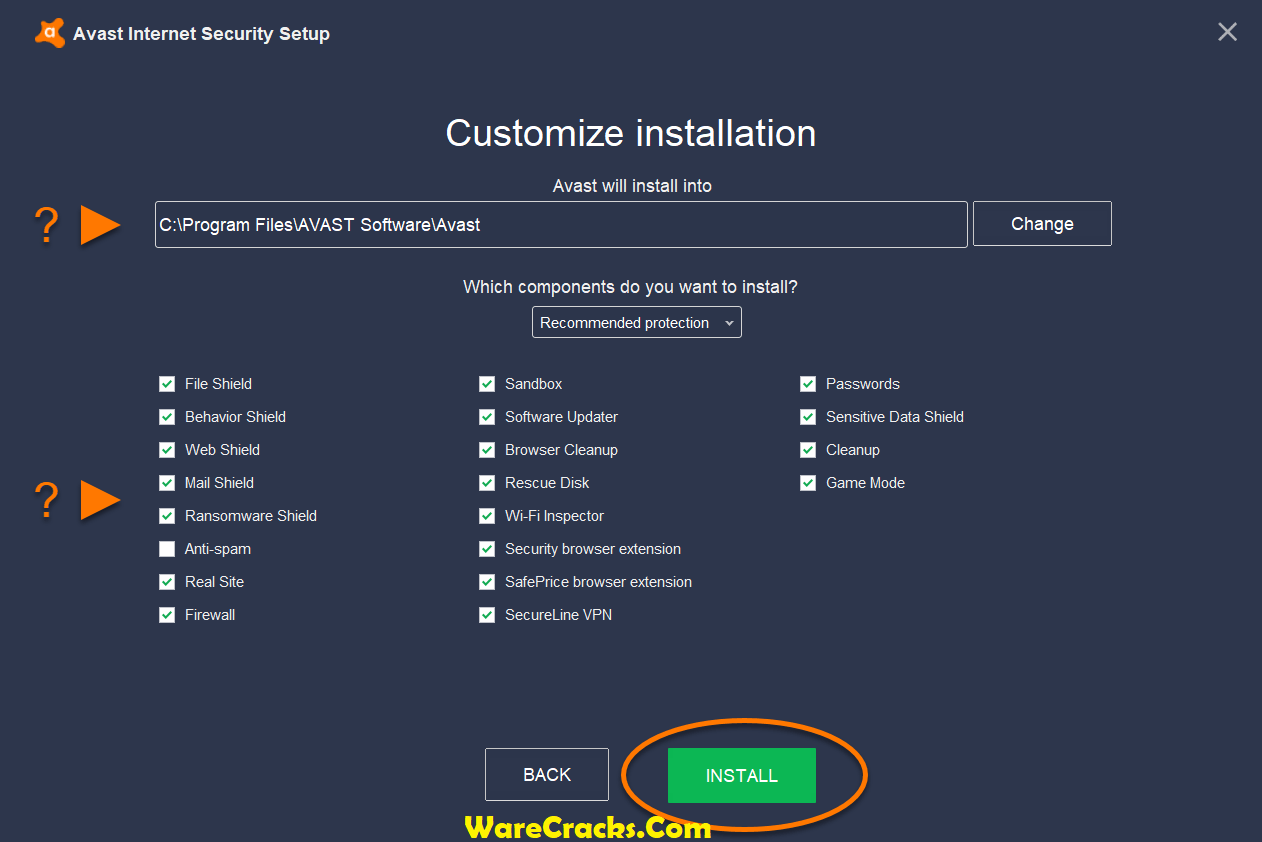Toggle Sandbox checkbox
The width and height of the screenshot is (1262, 842).
point(487,384)
